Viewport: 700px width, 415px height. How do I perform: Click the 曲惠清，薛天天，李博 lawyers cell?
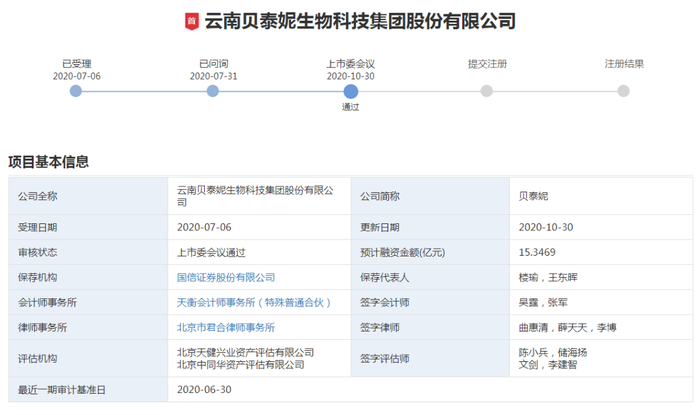point(601,327)
